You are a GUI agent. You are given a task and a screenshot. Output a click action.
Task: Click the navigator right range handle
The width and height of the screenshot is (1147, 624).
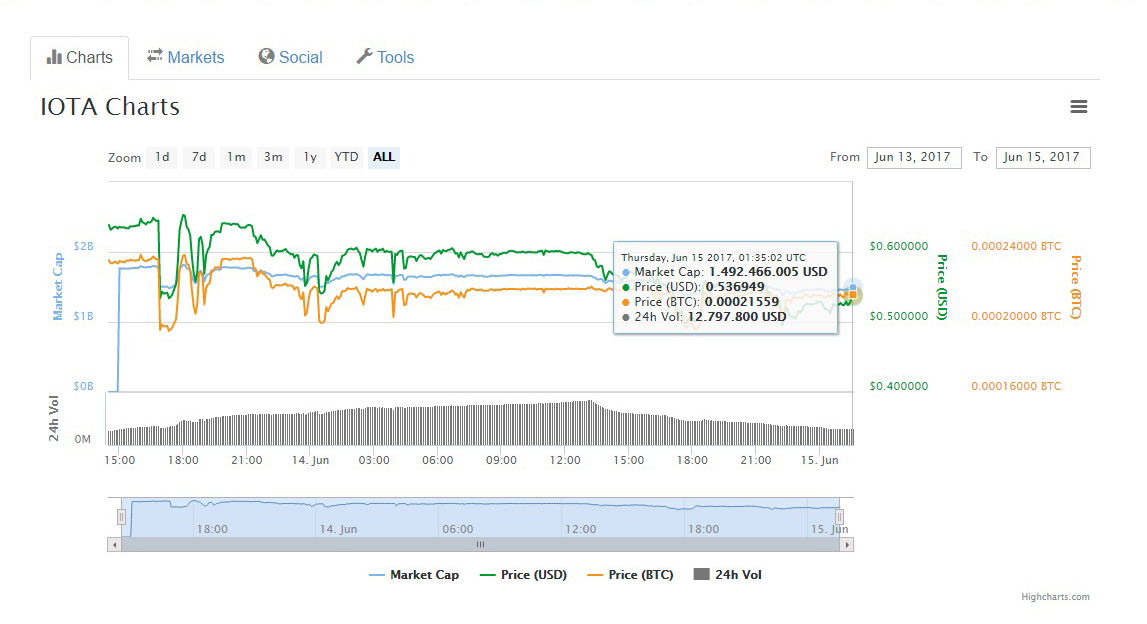839,517
